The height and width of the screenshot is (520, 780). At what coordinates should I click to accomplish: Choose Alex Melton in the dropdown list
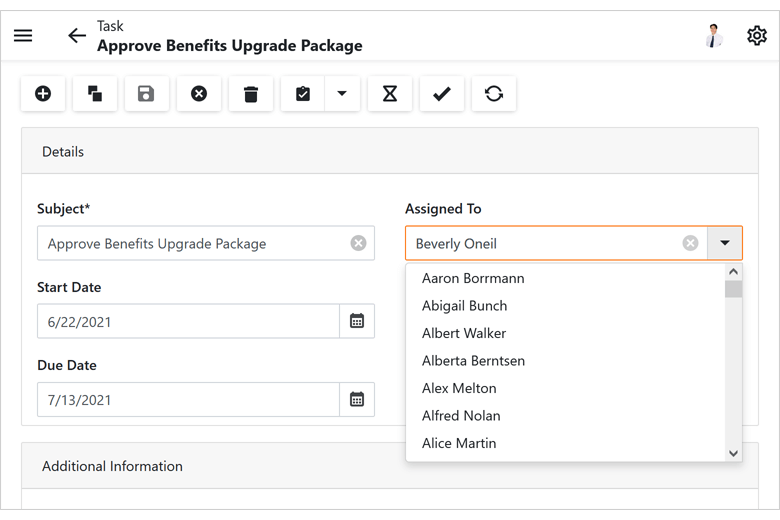[x=459, y=388]
